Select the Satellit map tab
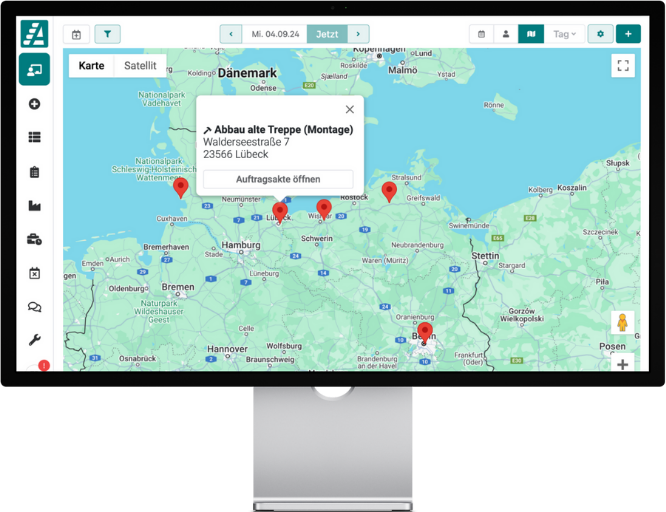666x512 pixels. [140, 66]
